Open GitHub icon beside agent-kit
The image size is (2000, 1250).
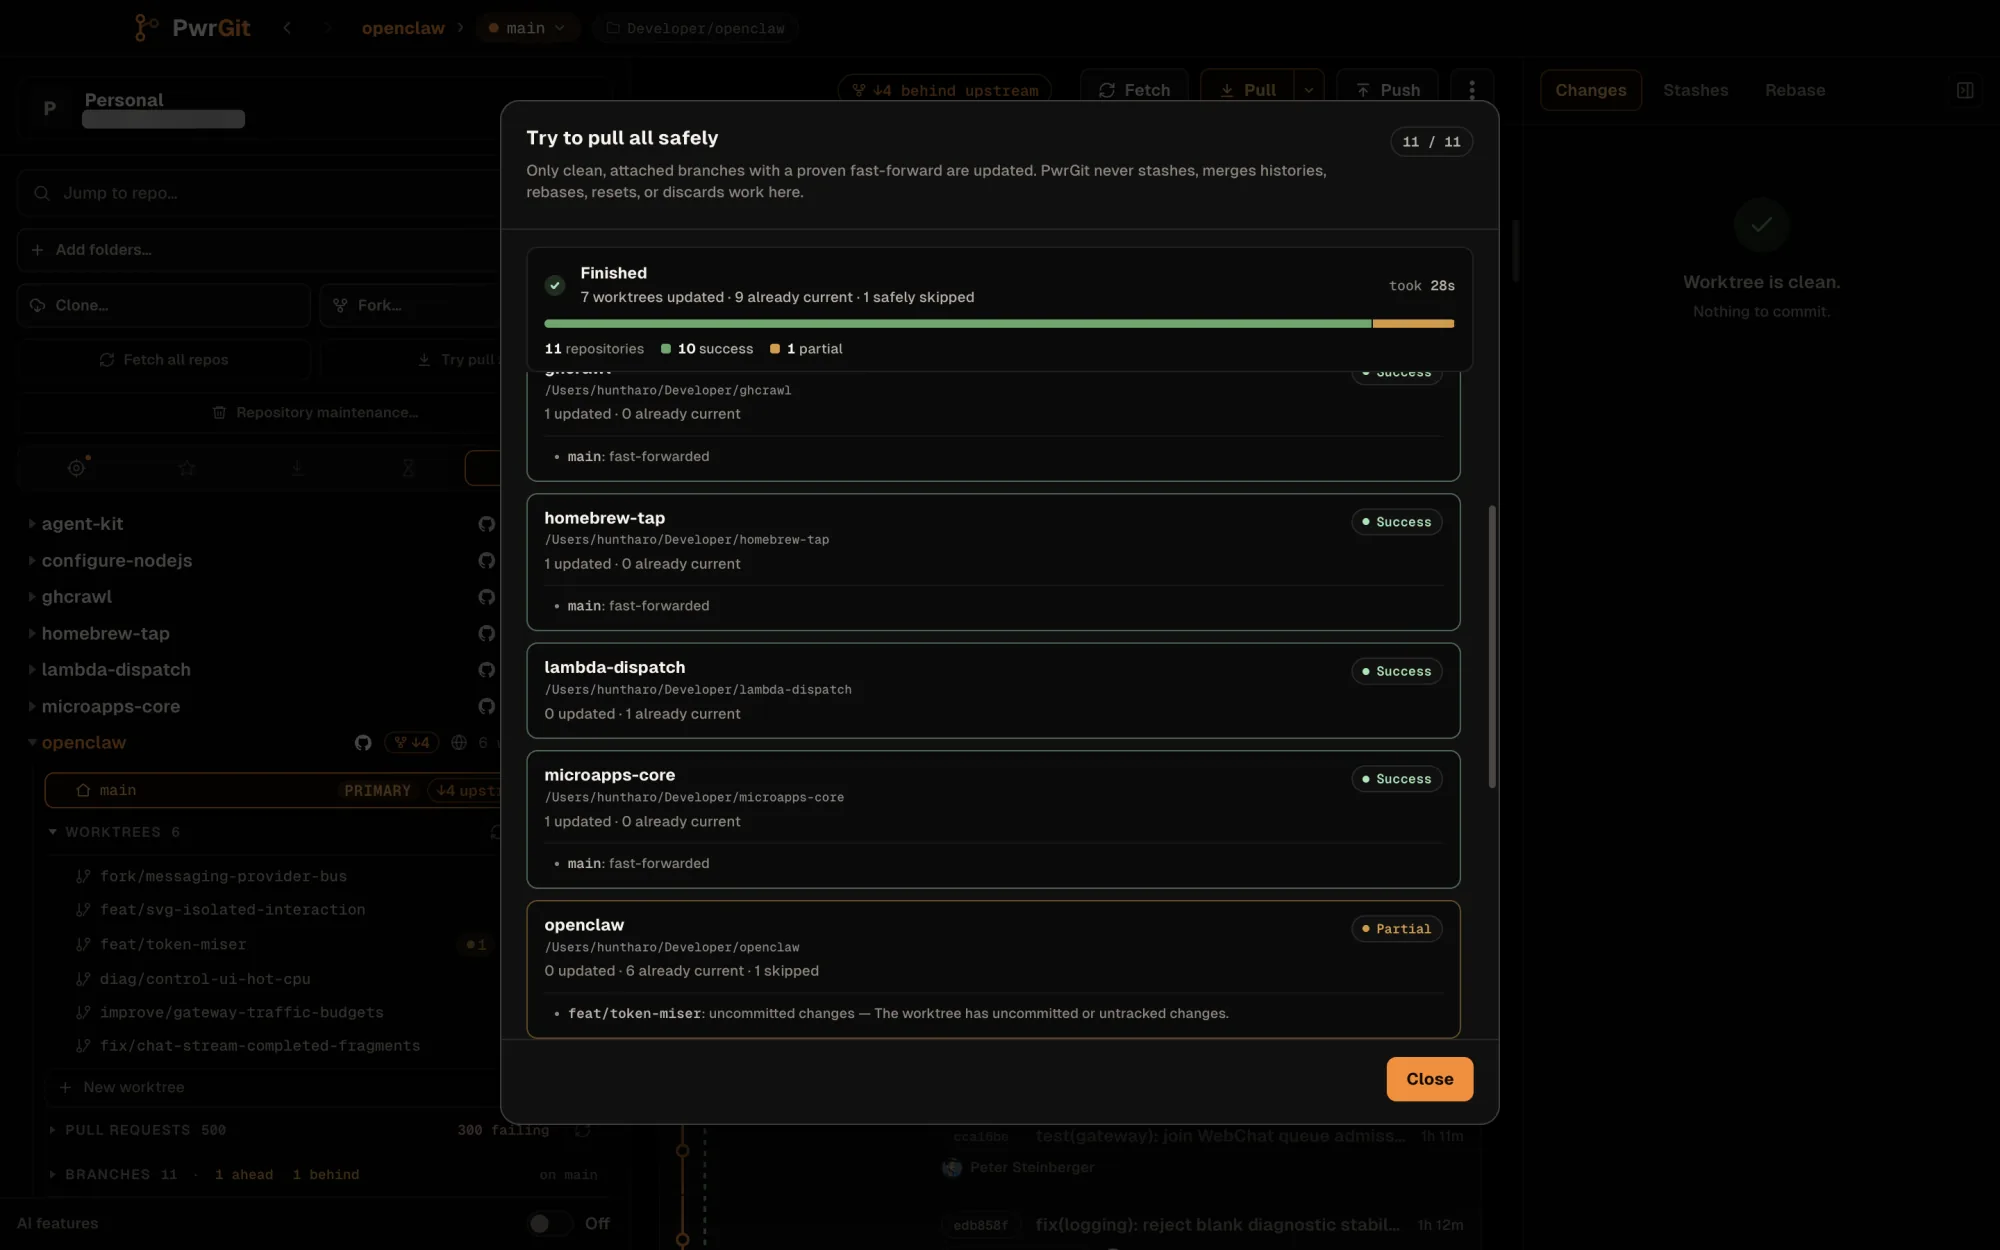coord(486,524)
